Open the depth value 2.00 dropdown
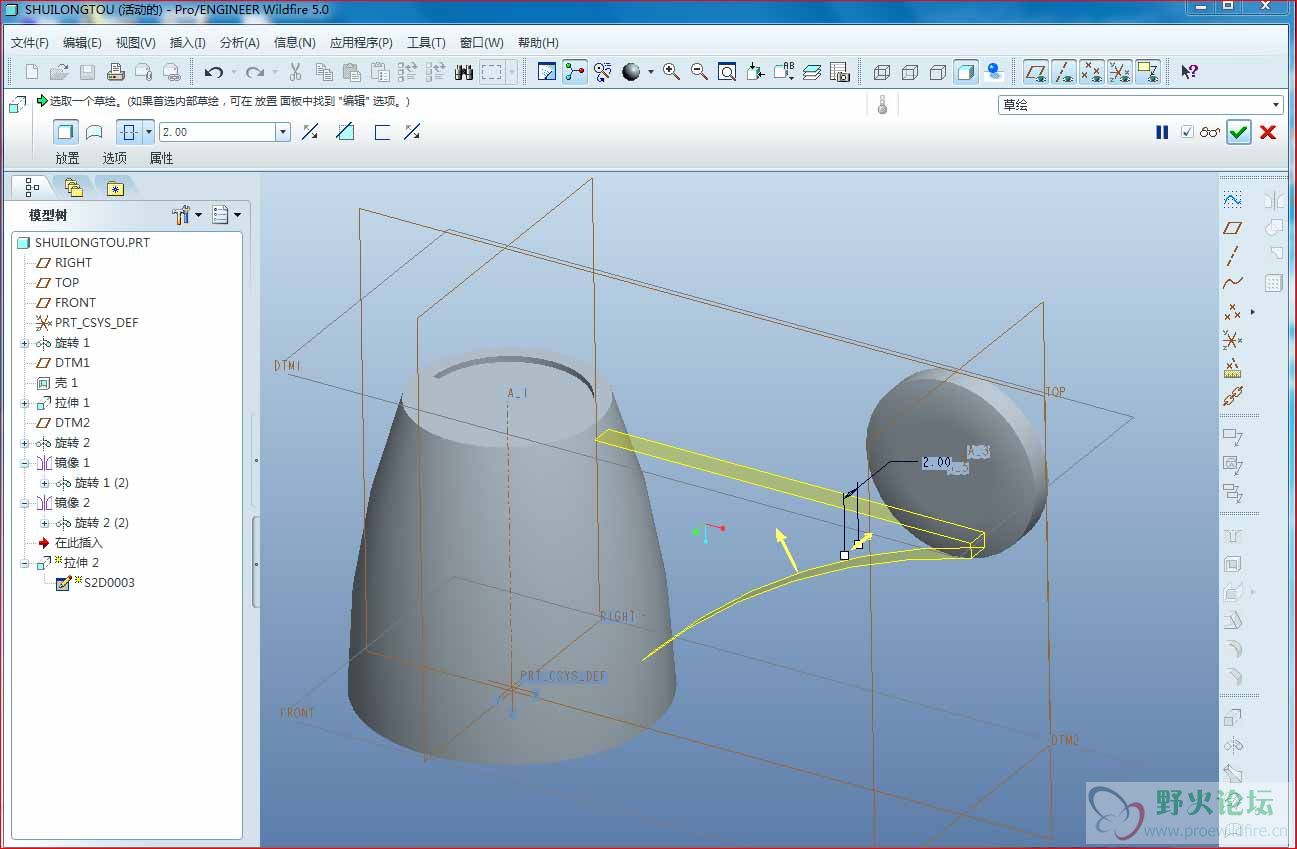 (x=283, y=132)
